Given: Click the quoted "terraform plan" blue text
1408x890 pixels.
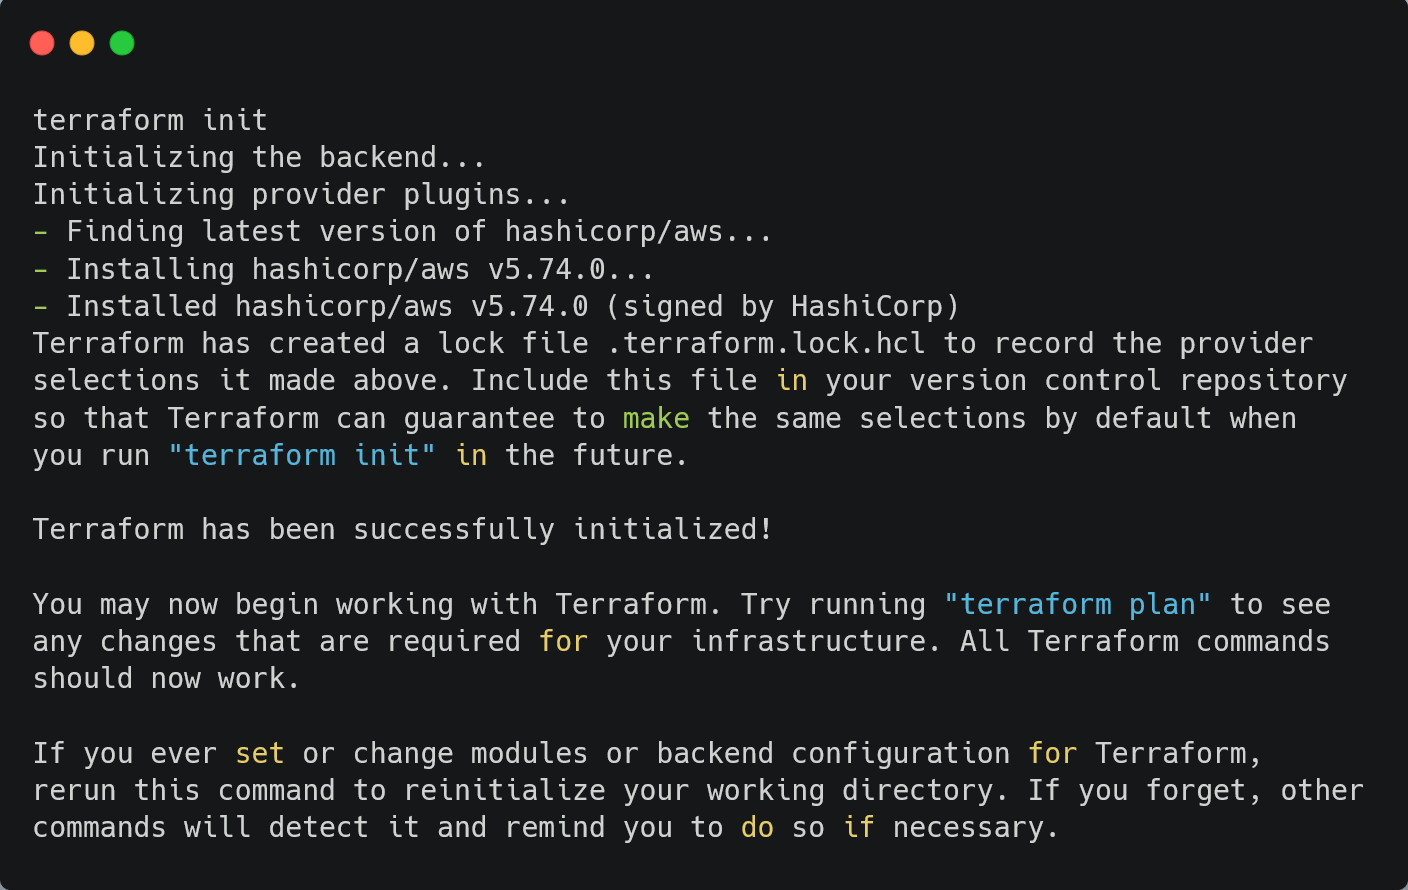Looking at the screenshot, I should pos(1078,604).
